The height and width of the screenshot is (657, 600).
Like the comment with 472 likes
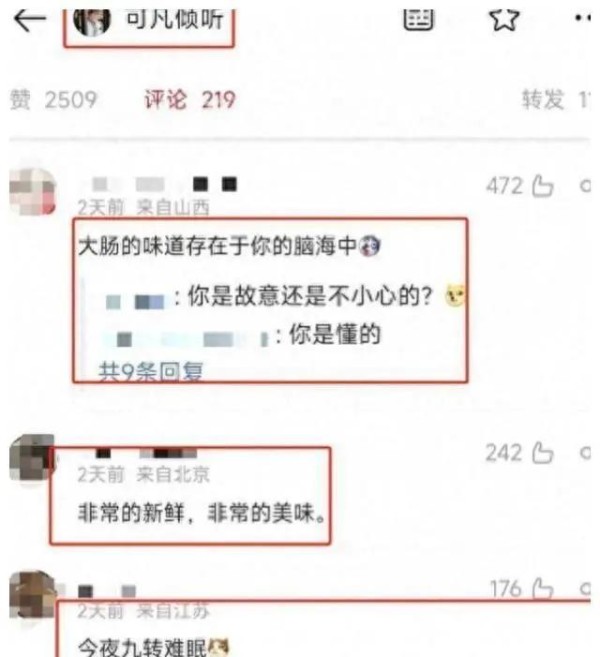(543, 186)
